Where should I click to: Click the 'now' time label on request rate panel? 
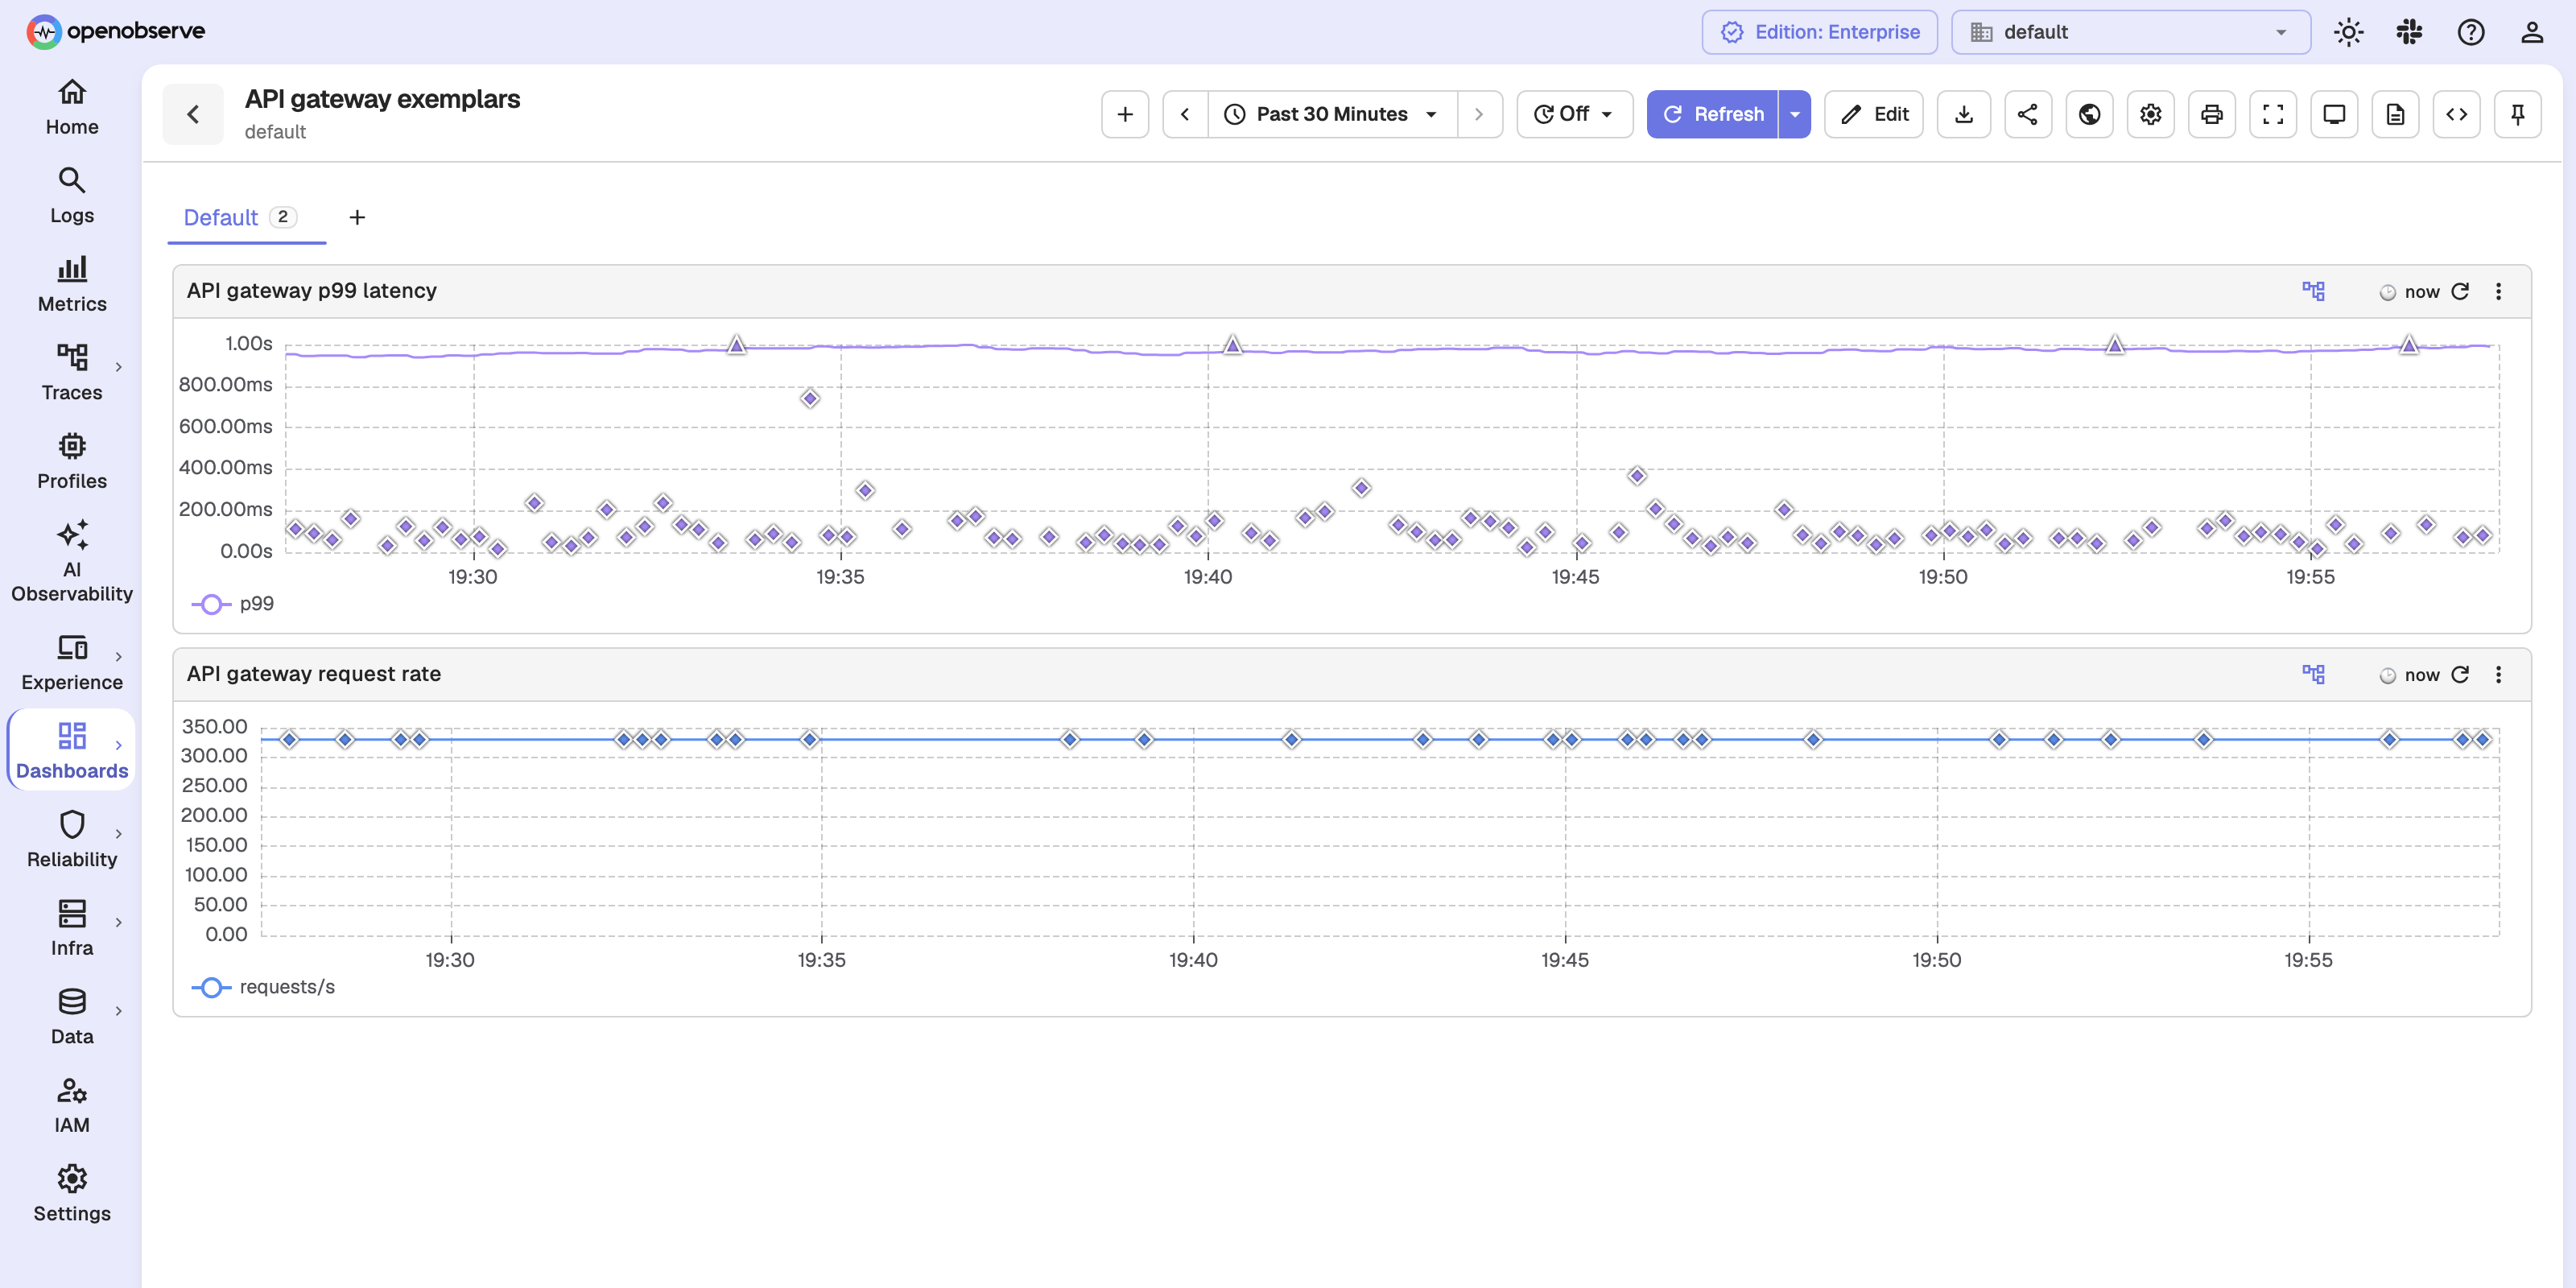(2421, 675)
